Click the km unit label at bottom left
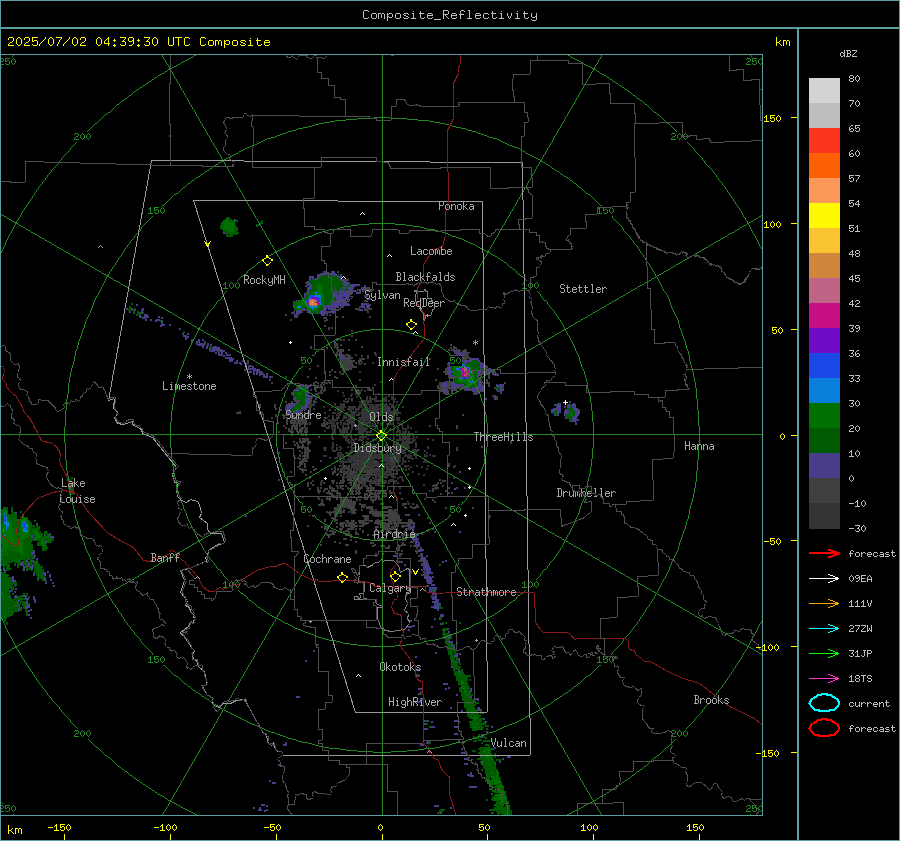 click(x=15, y=830)
